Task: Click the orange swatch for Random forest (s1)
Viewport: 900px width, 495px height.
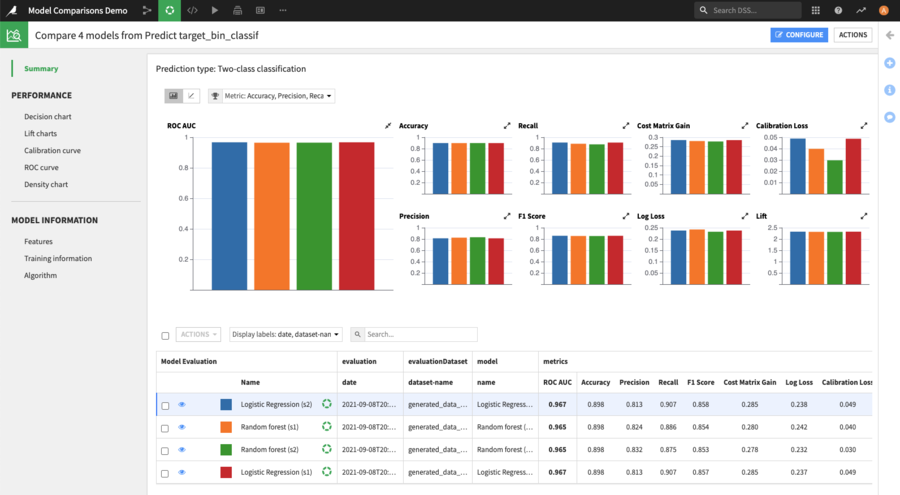Action: coord(226,427)
